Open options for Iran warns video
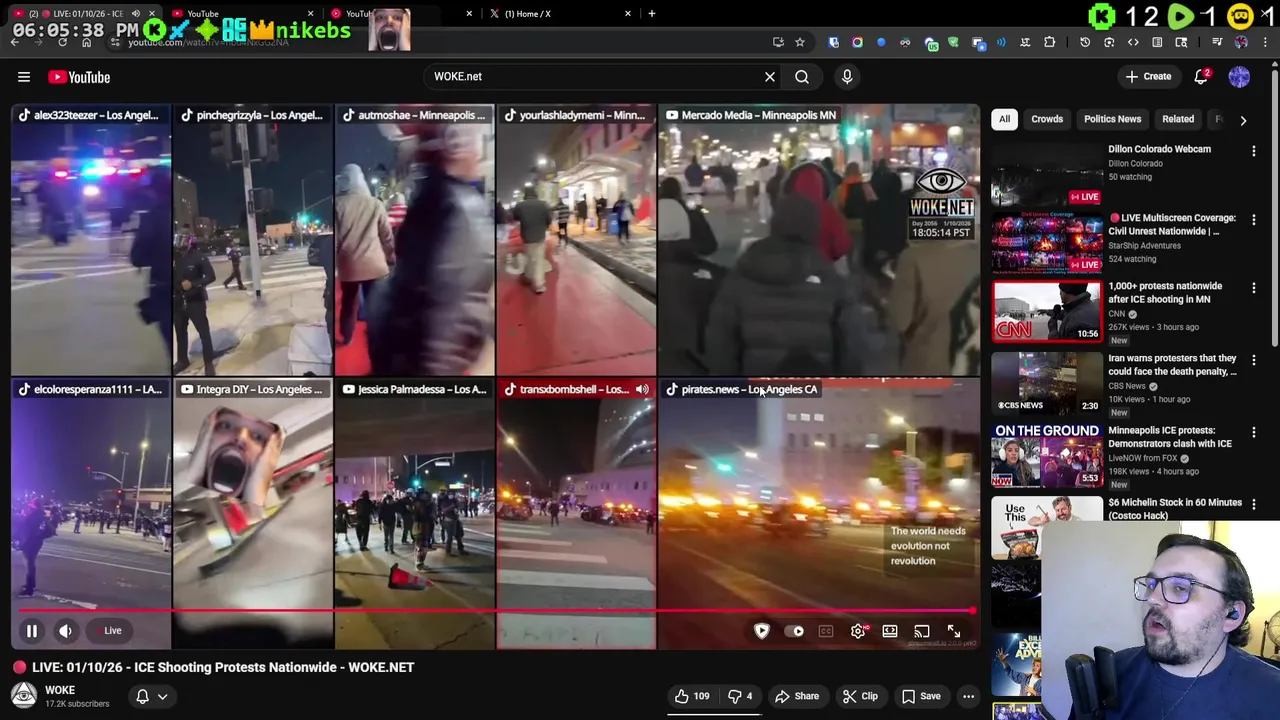The image size is (1280, 720). coord(1253,360)
